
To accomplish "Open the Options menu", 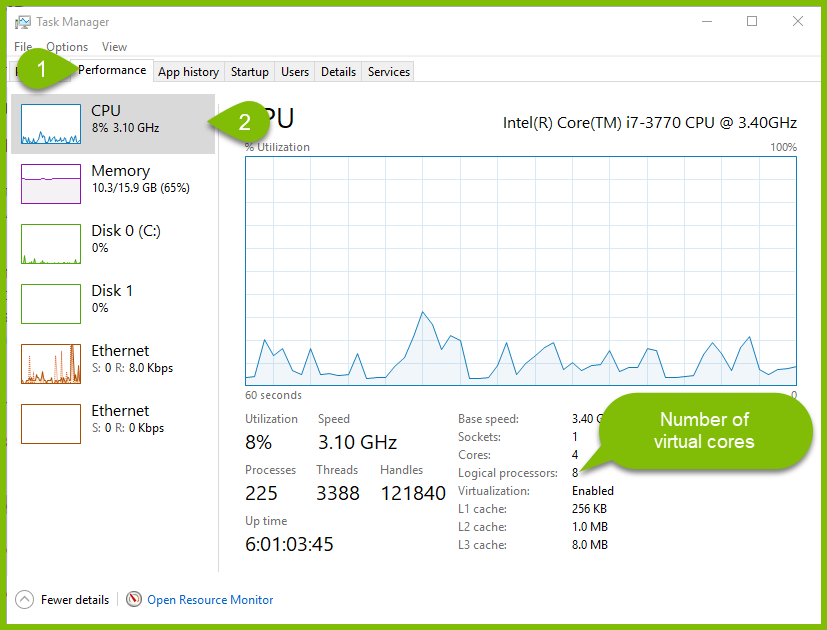I will pyautogui.click(x=67, y=46).
